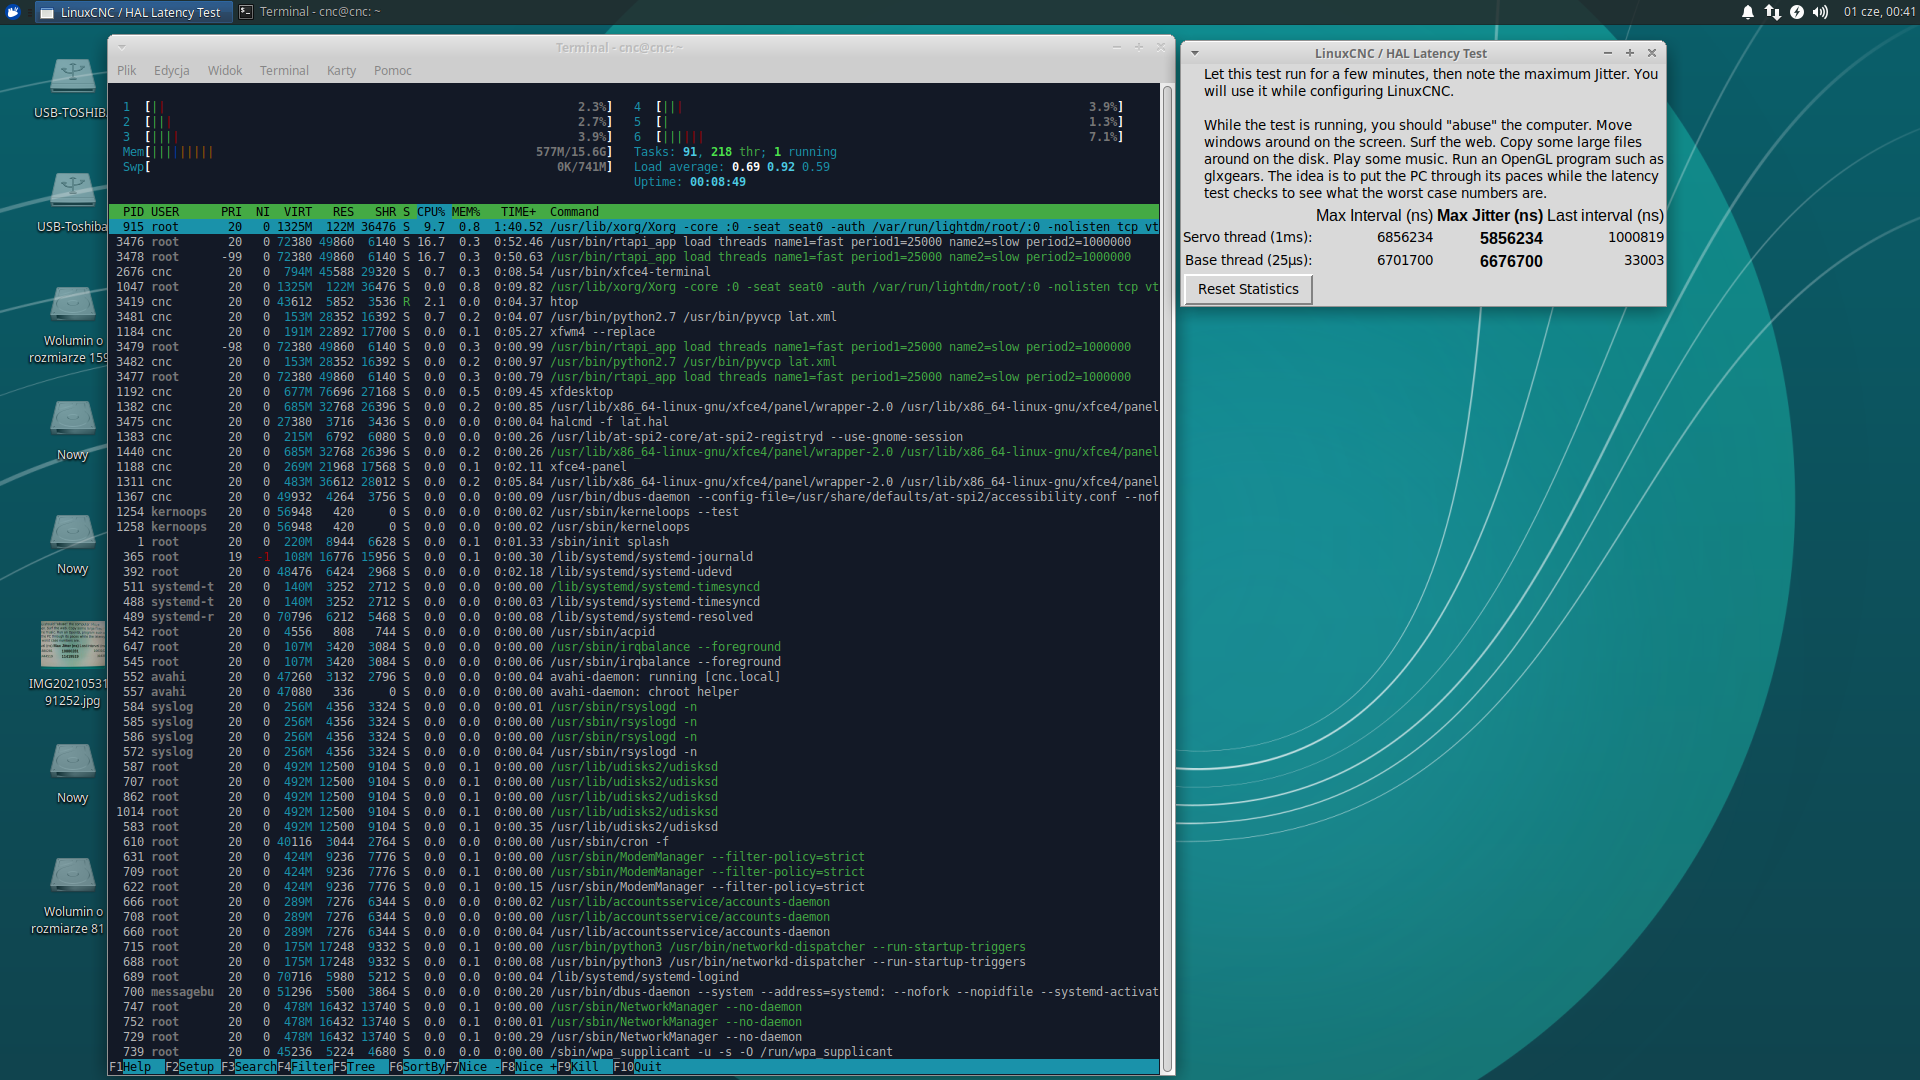Open the volume speaker indicator
The width and height of the screenshot is (1920, 1080).
[x=1821, y=12]
